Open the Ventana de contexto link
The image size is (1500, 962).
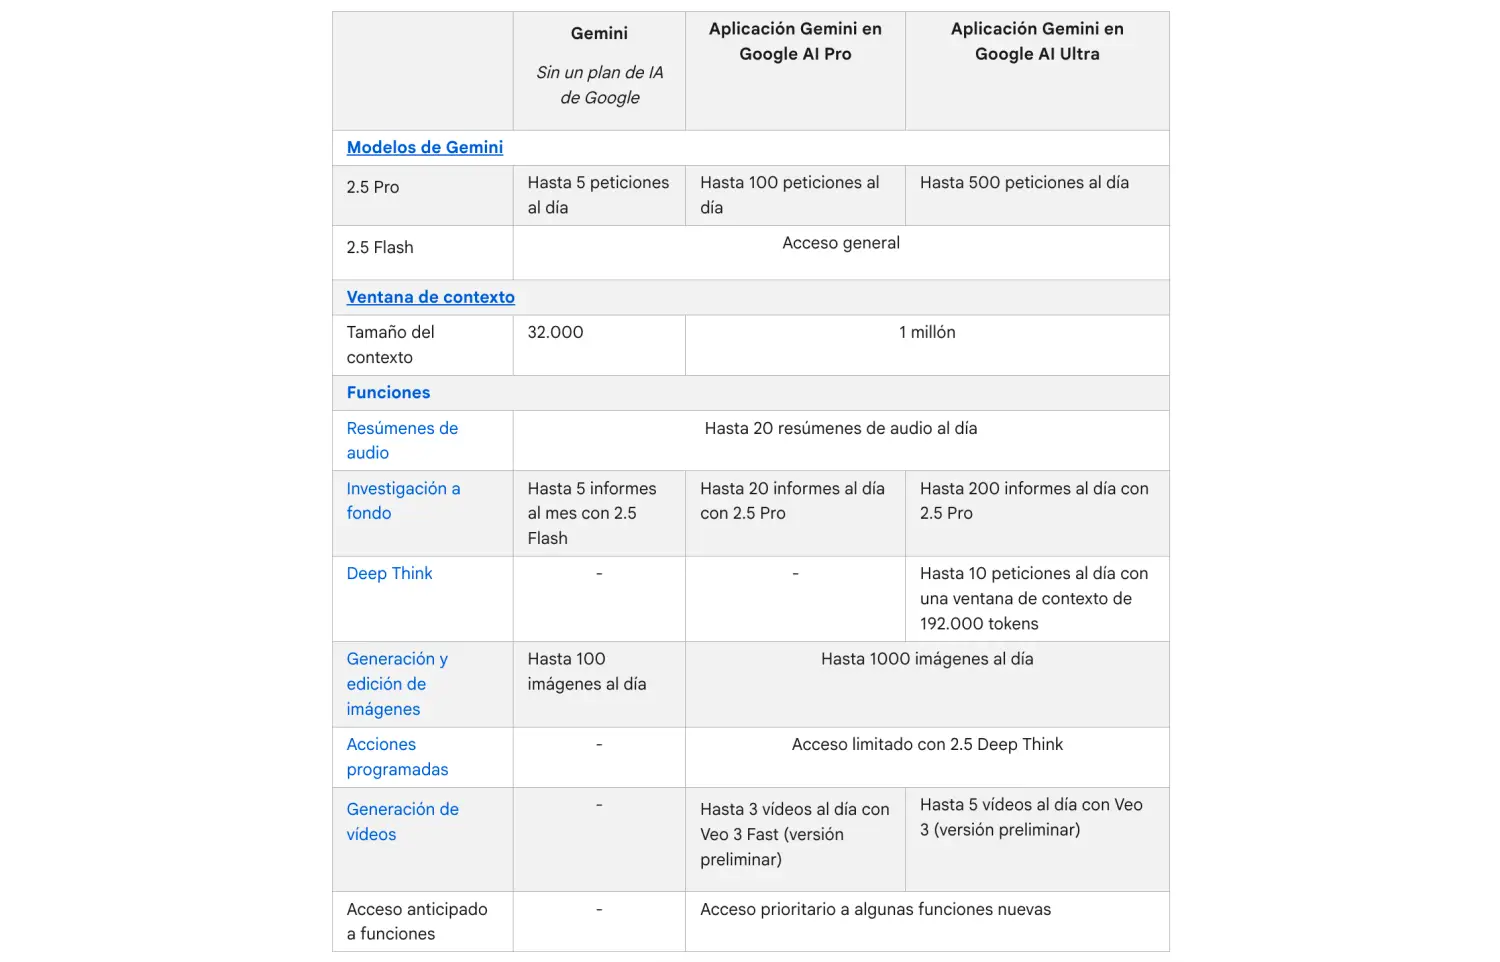click(430, 297)
